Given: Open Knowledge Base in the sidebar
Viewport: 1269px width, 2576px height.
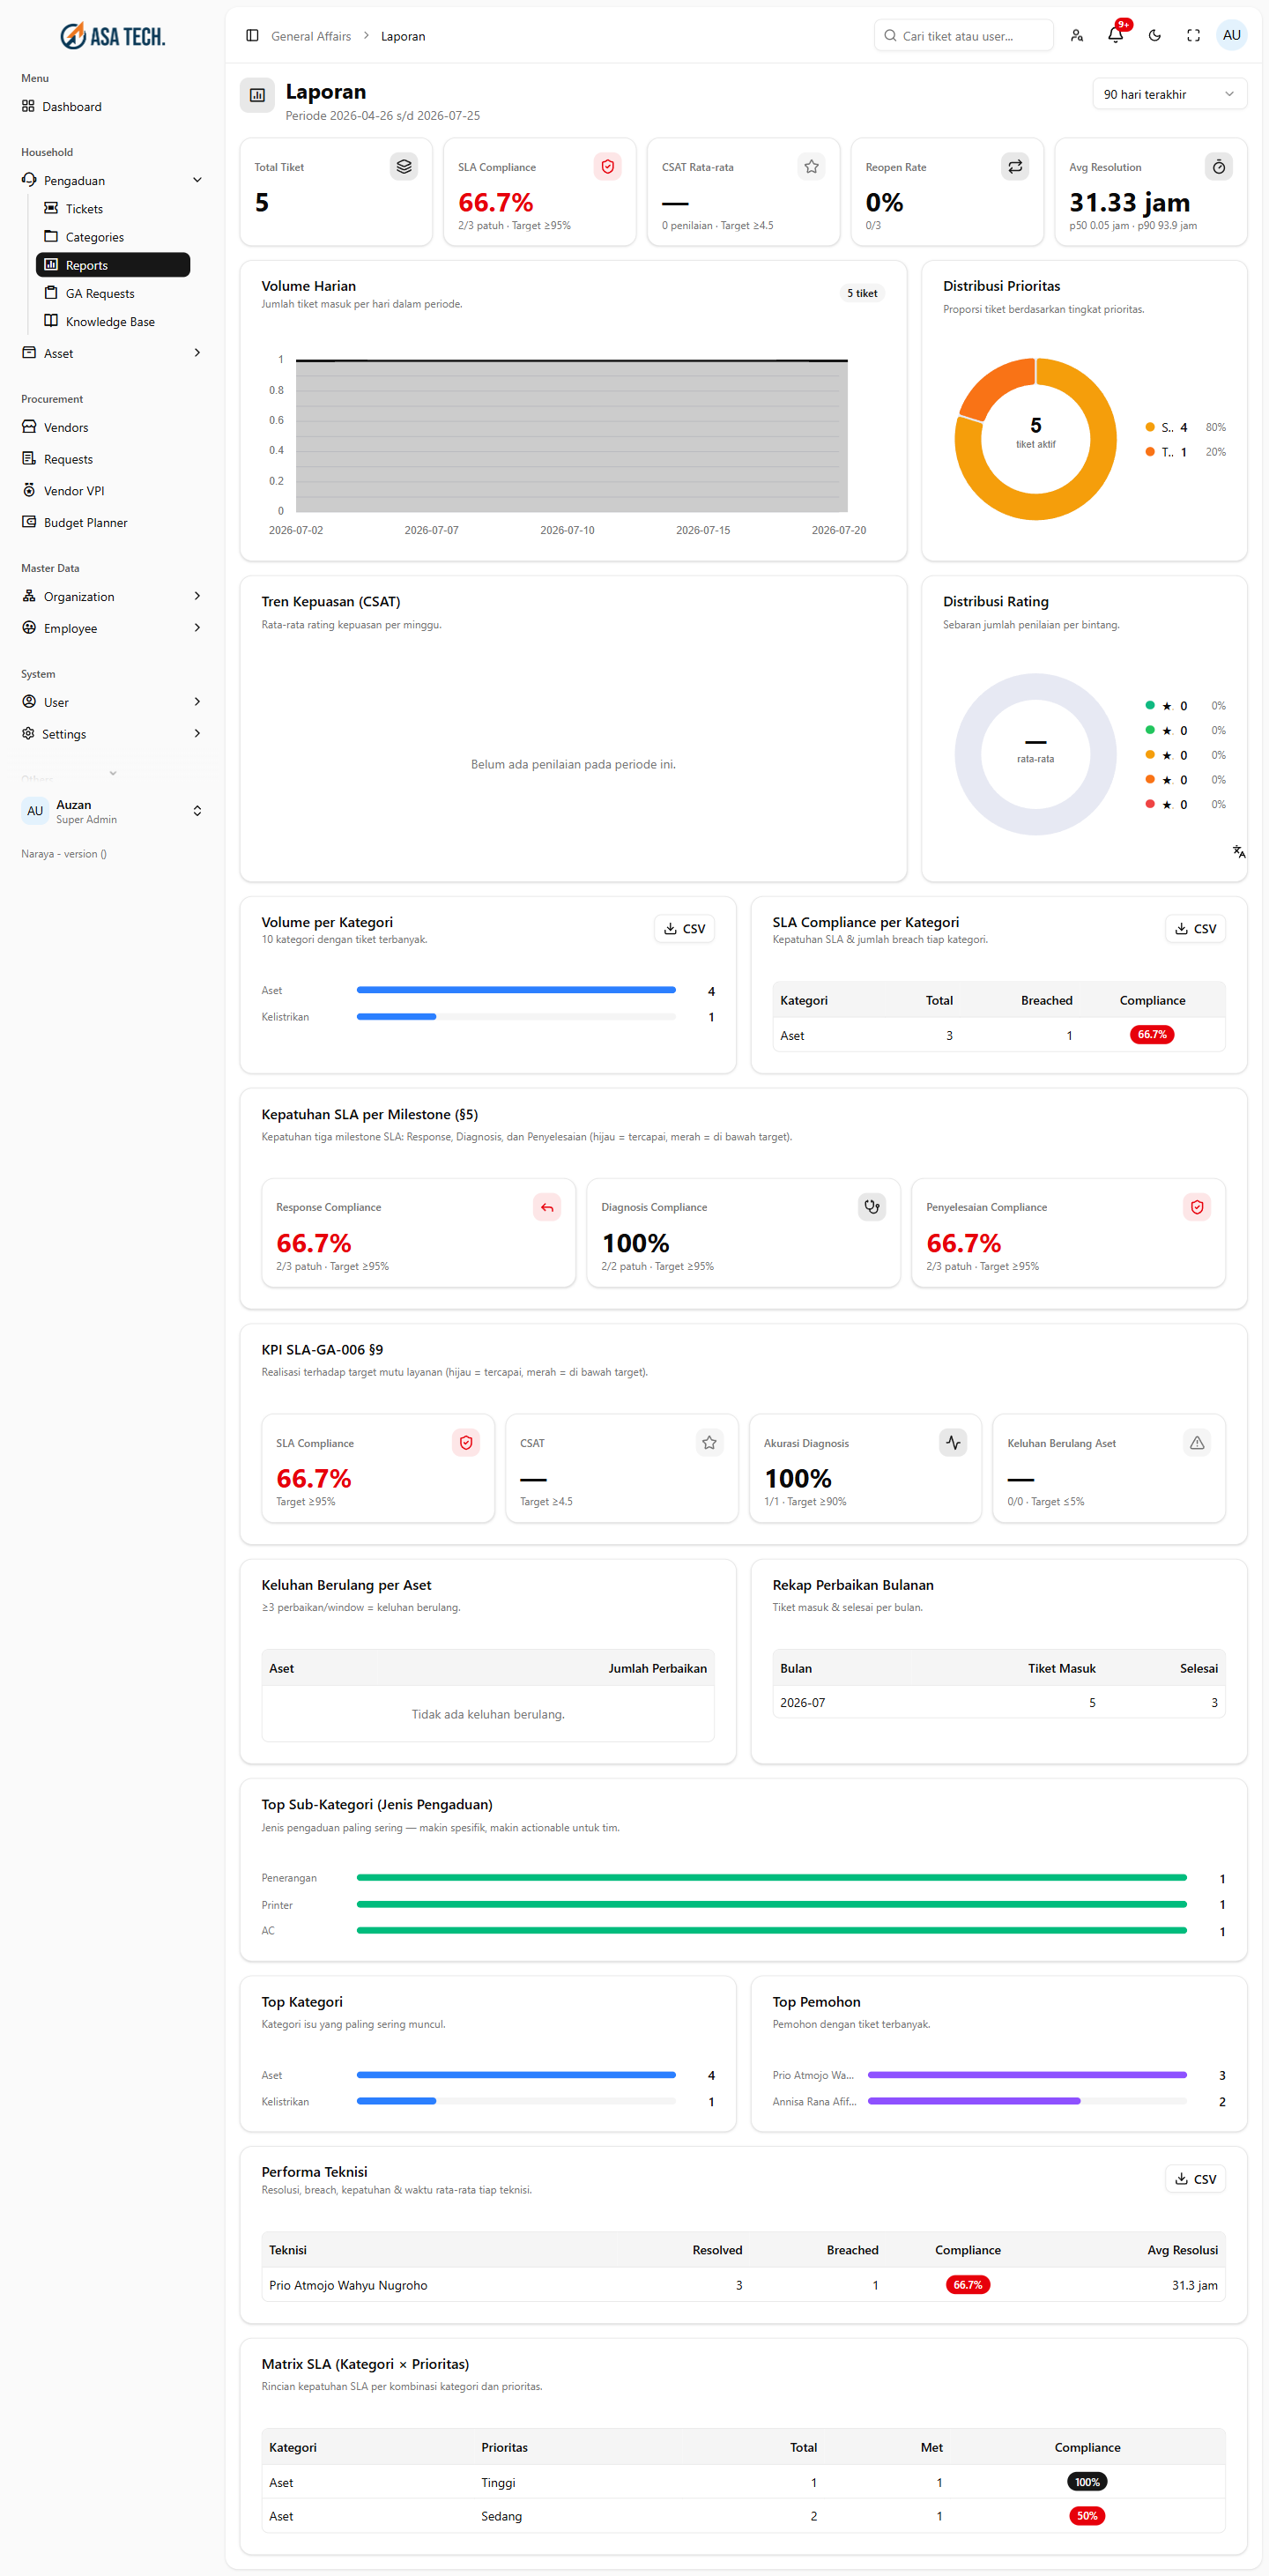Looking at the screenshot, I should coord(112,321).
